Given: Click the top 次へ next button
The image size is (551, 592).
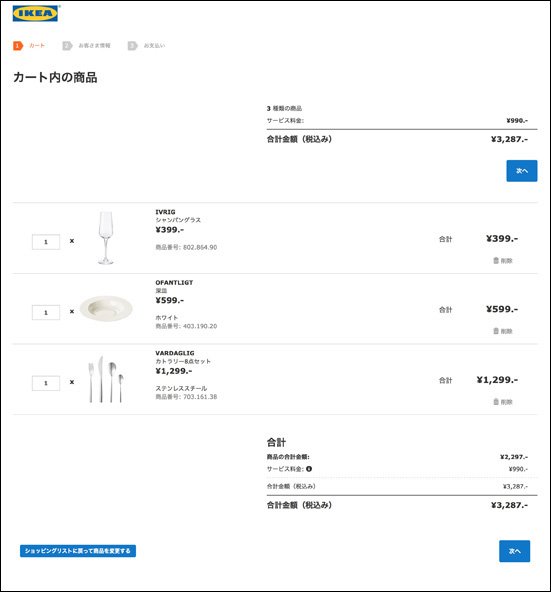Looking at the screenshot, I should [x=522, y=171].
